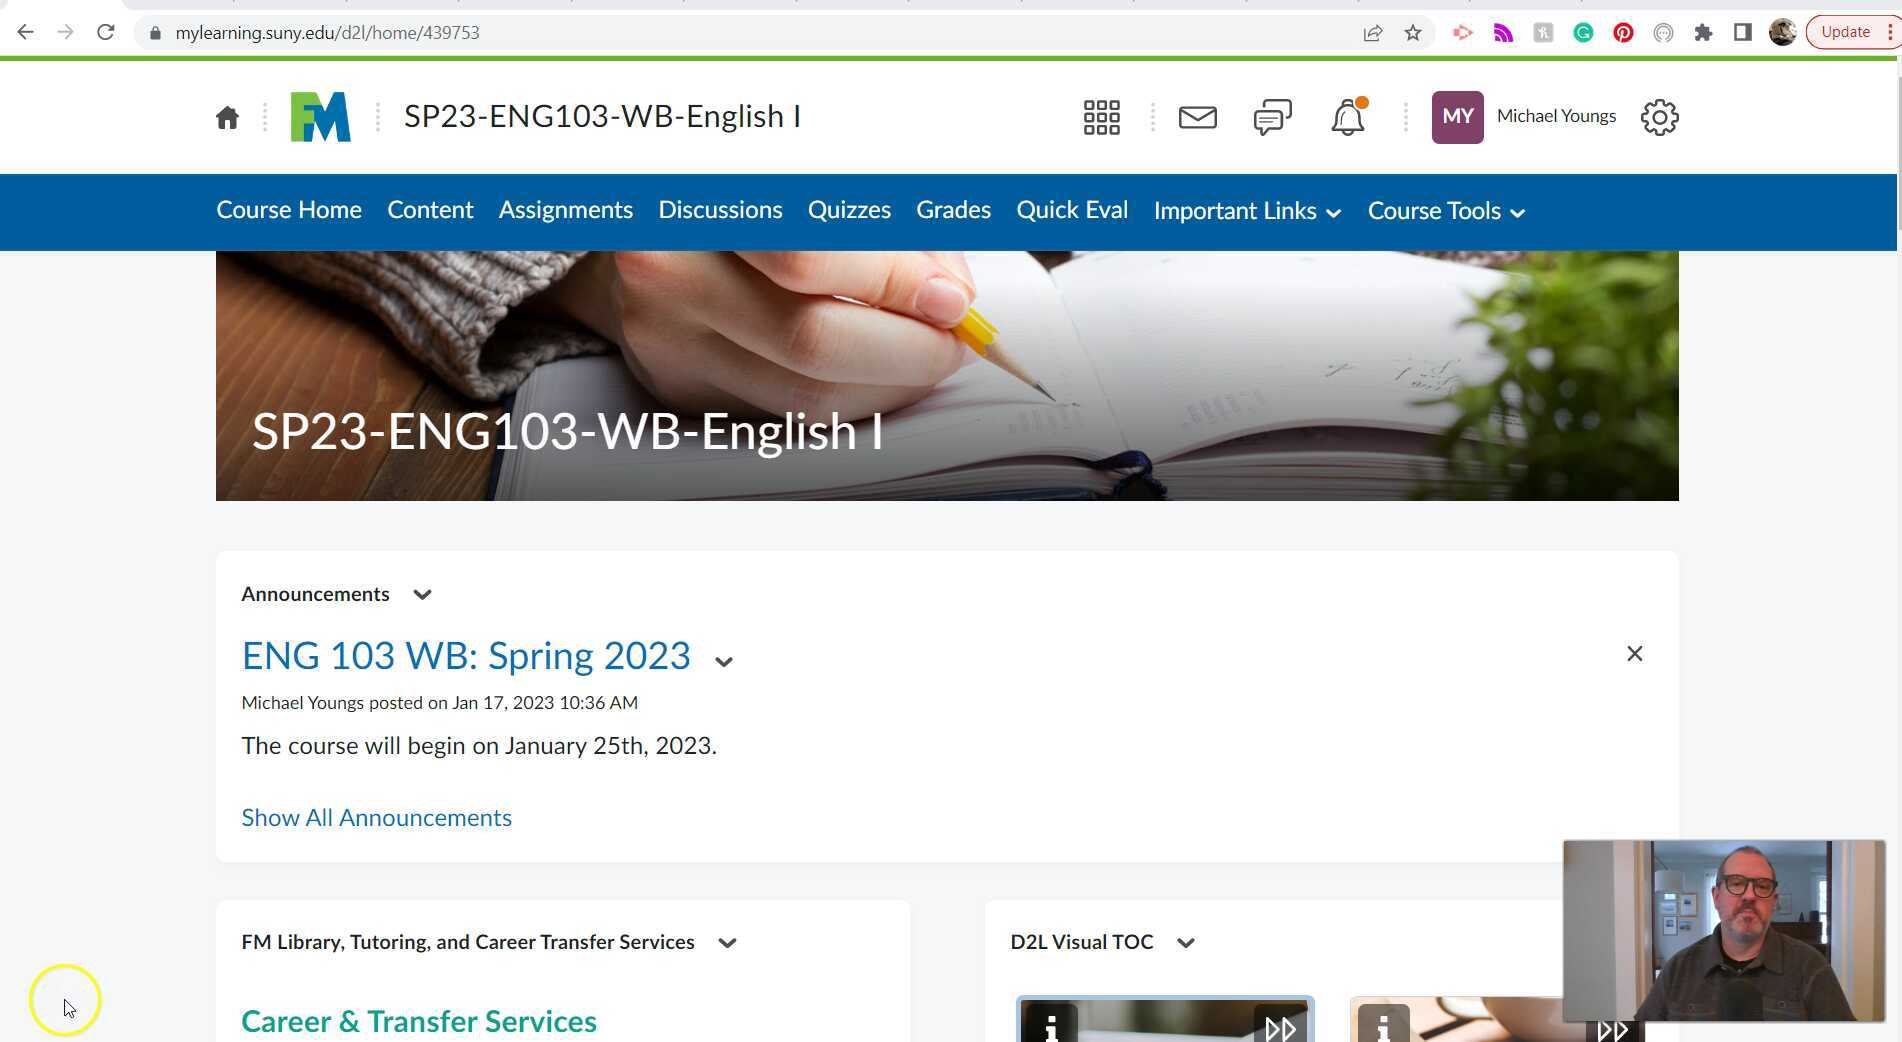Click the FM institution logo

coord(320,116)
